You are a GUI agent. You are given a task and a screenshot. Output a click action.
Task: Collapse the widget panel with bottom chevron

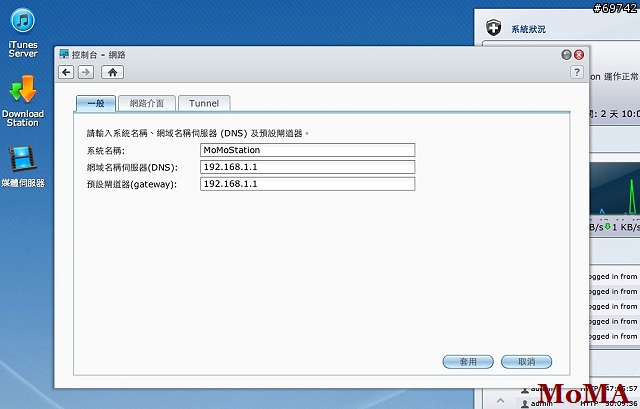500,400
